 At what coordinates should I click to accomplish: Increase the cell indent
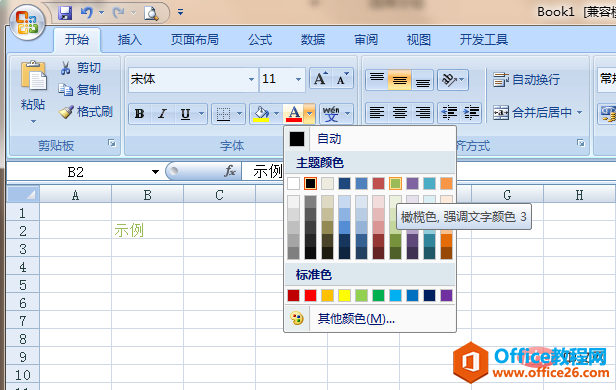pos(471,113)
